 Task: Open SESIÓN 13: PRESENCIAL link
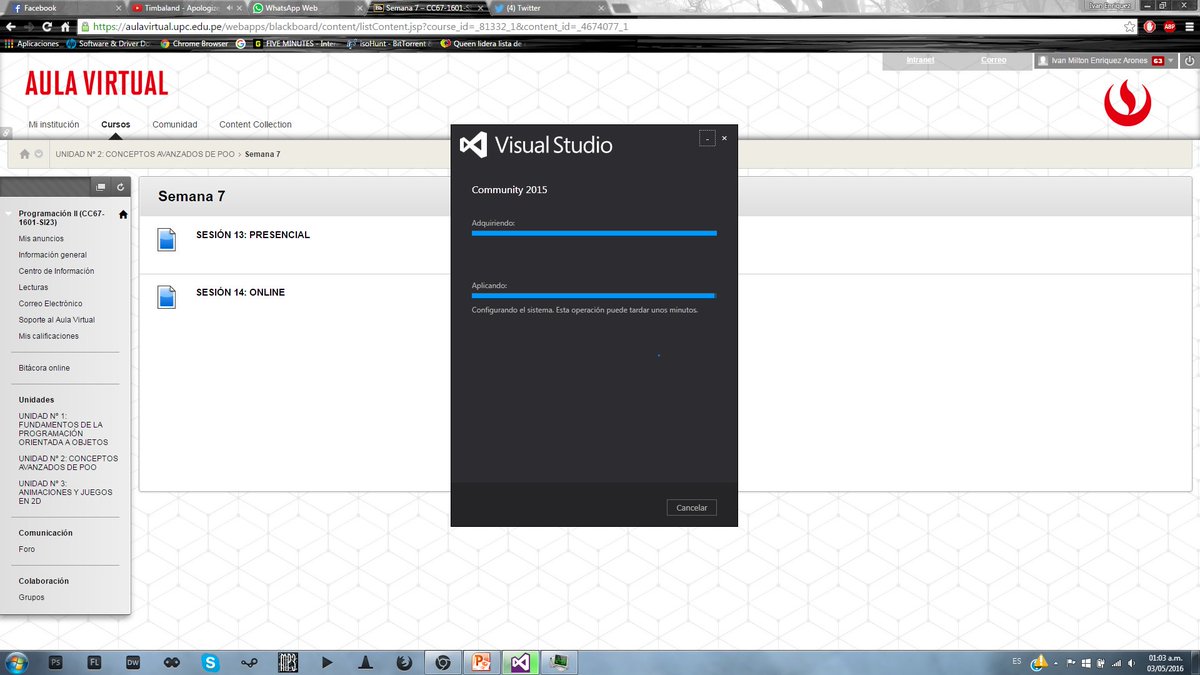pos(253,235)
